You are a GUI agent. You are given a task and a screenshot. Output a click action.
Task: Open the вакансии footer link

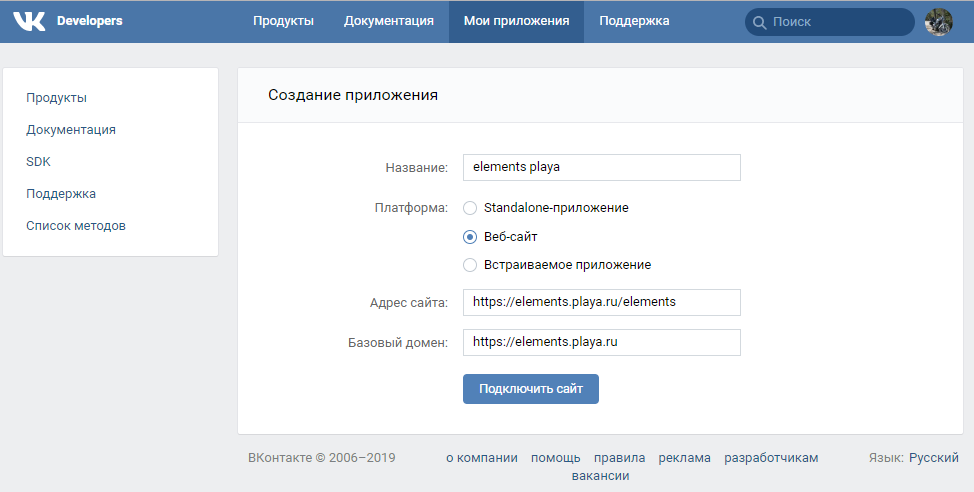(601, 476)
